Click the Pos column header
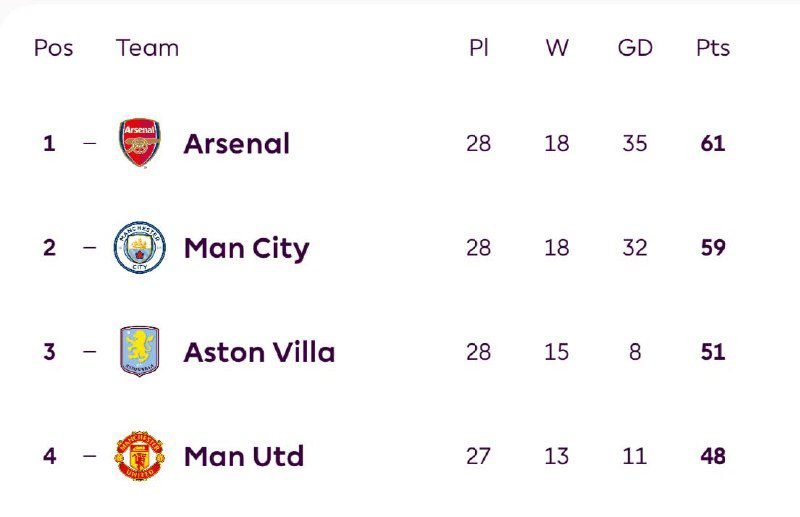 pos(53,48)
